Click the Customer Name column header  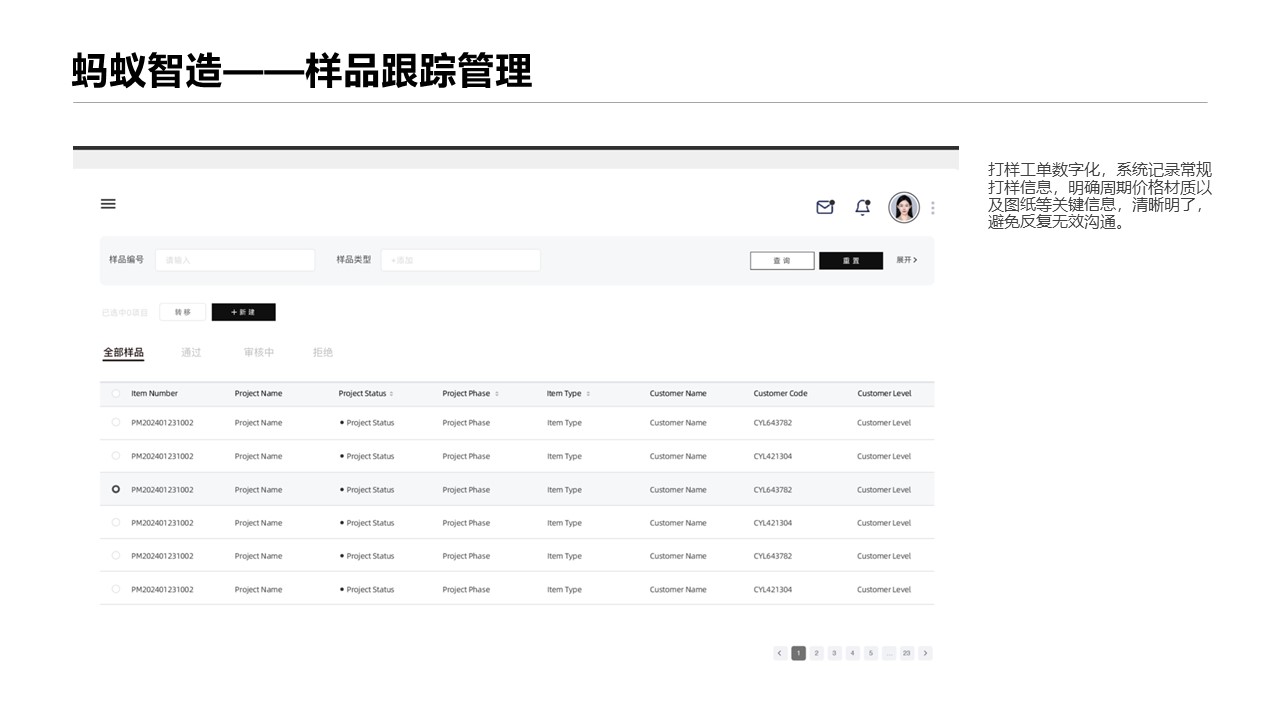[x=678, y=394]
